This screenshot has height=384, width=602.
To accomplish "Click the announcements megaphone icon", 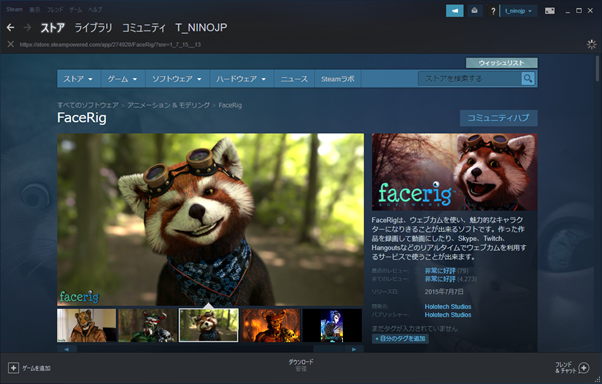I will 455,11.
